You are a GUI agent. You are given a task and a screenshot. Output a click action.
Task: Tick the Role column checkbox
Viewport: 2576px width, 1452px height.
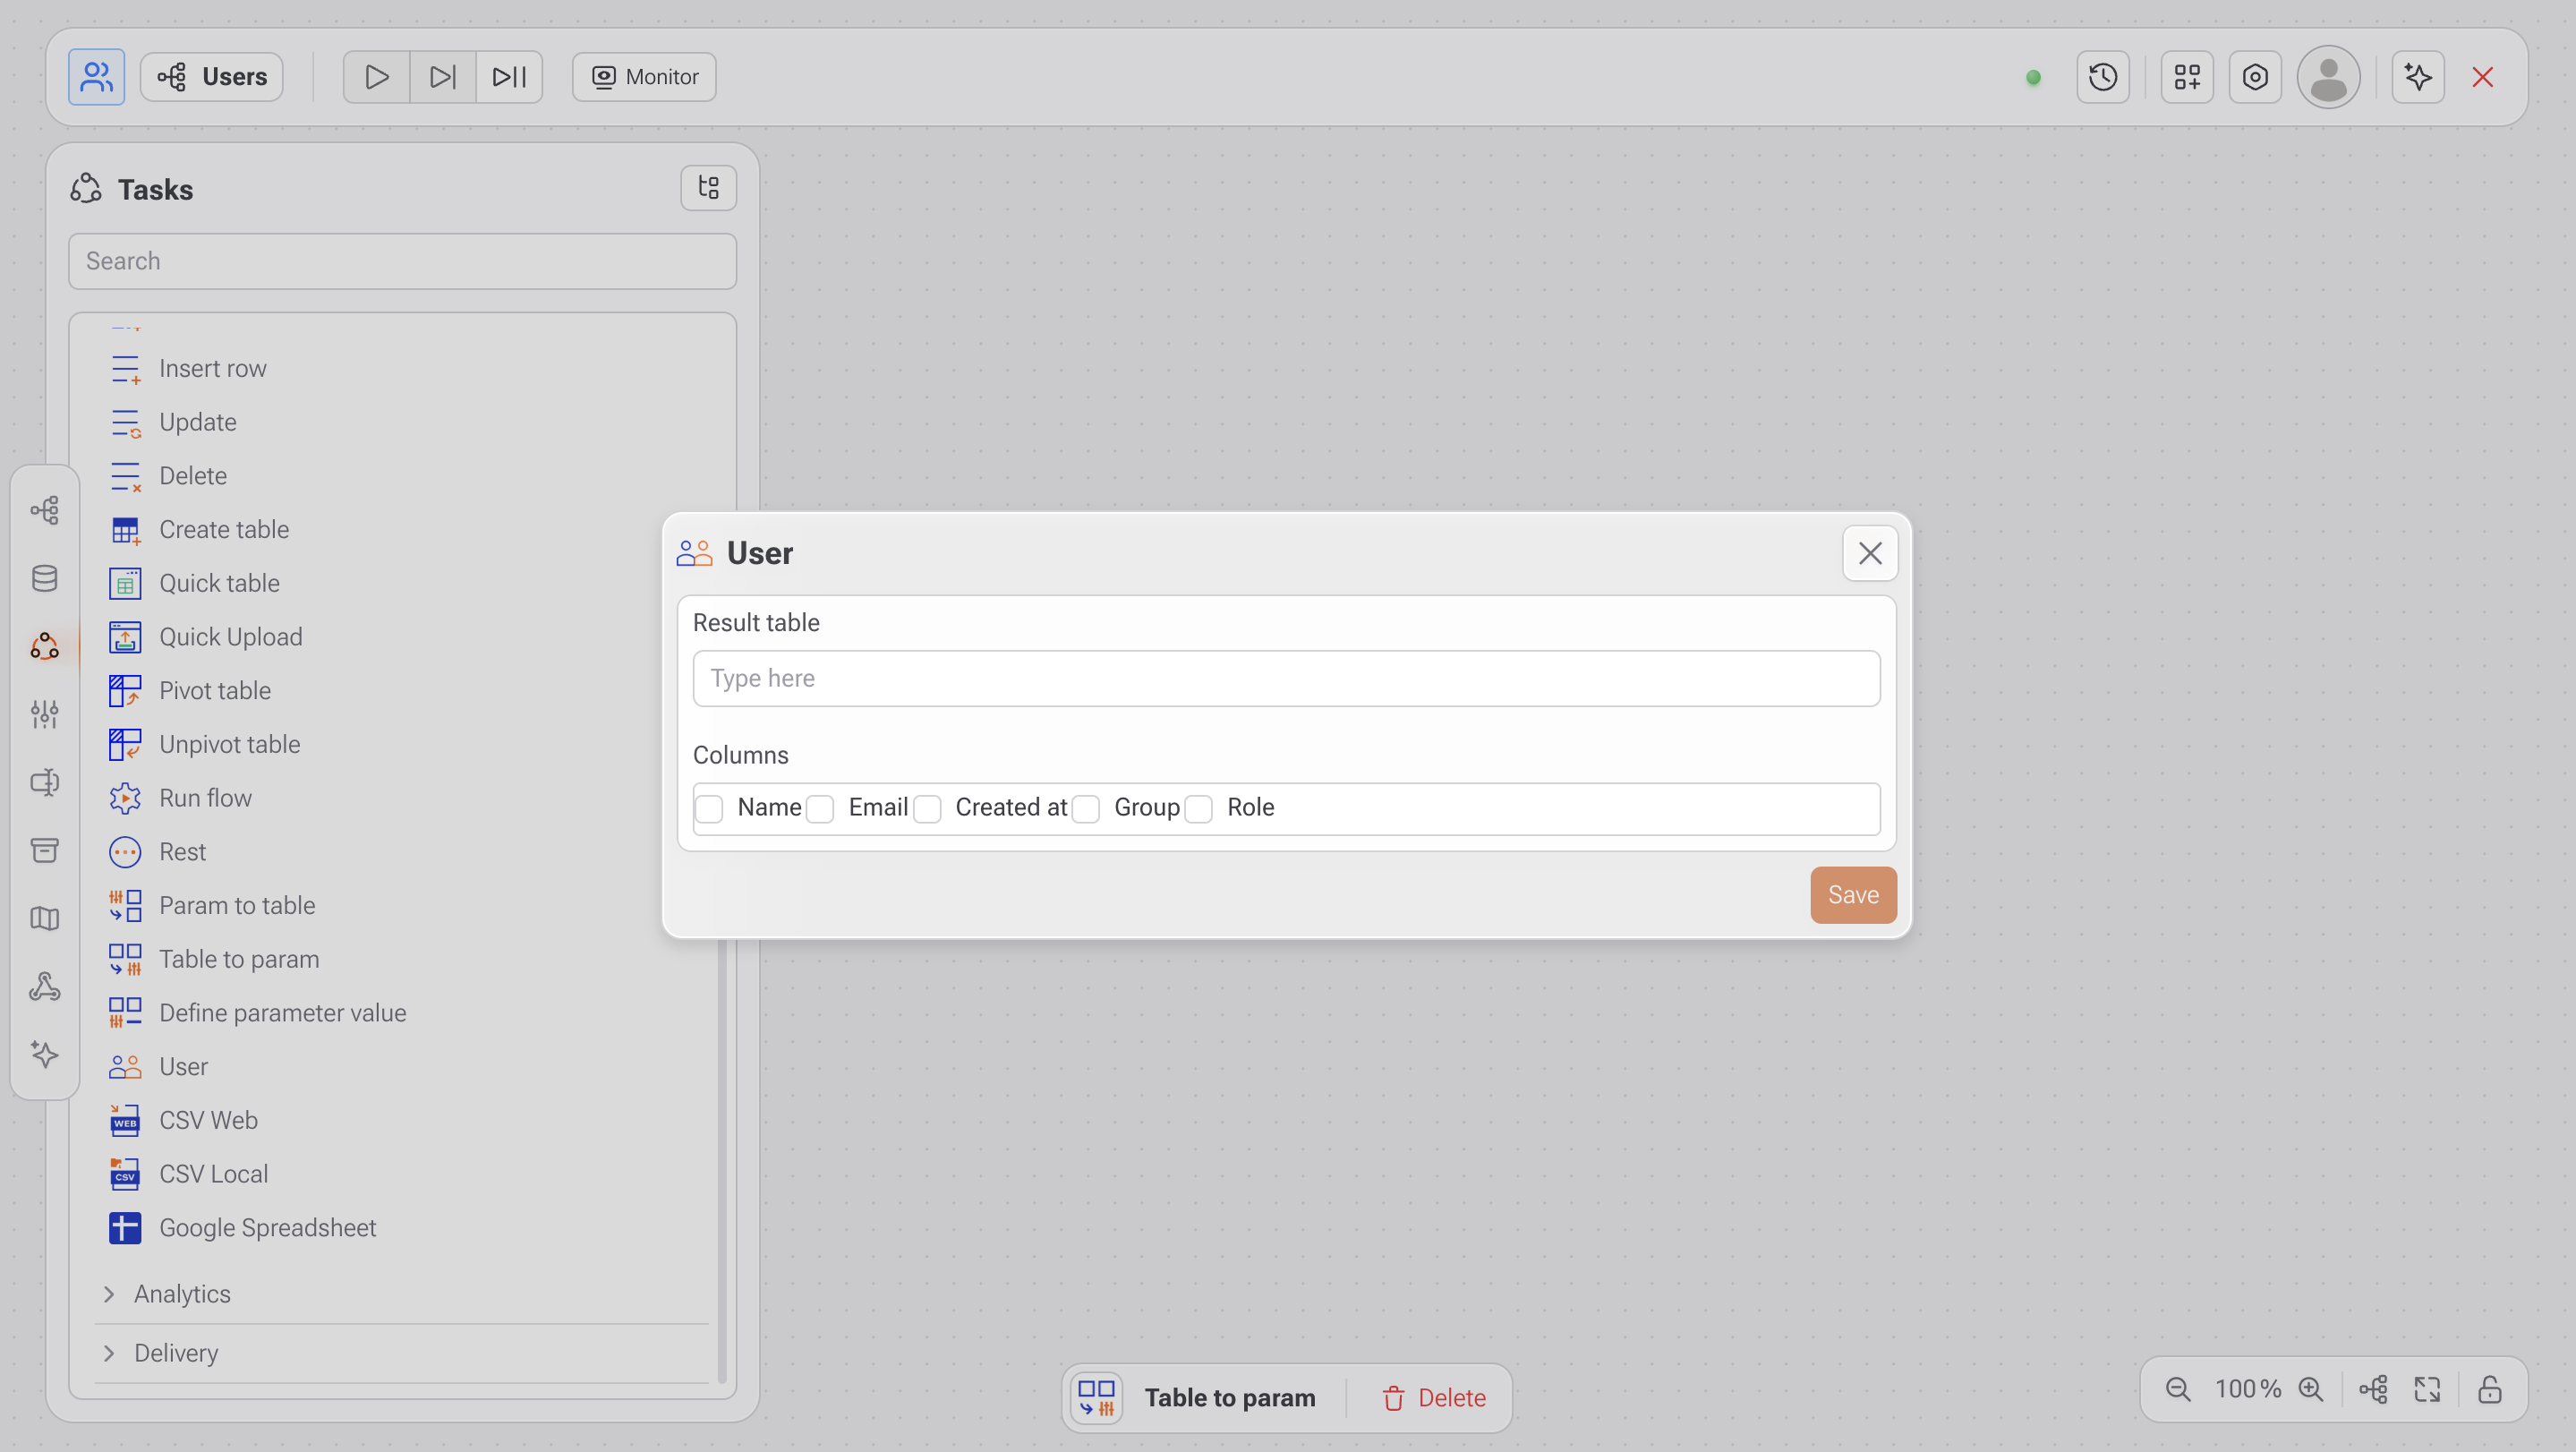(1199, 808)
